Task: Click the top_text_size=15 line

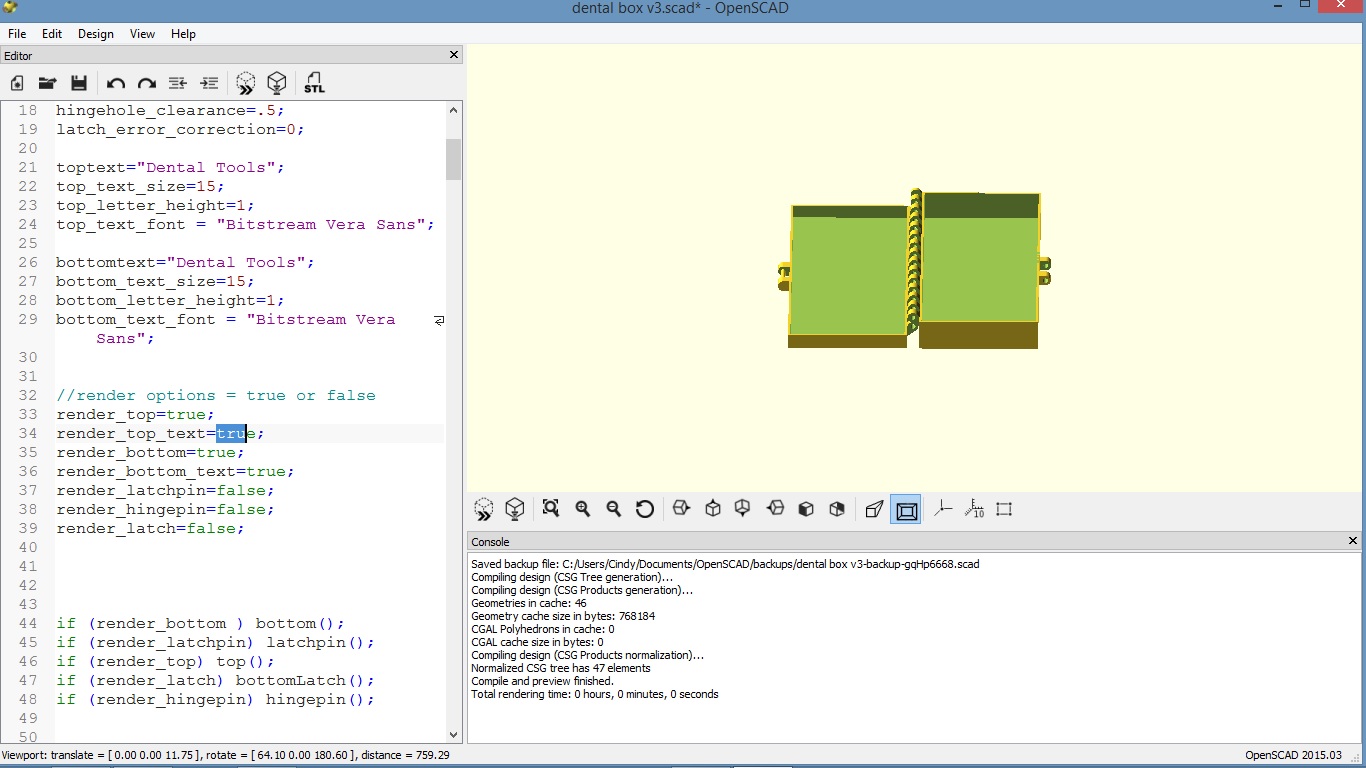Action: [x=140, y=186]
